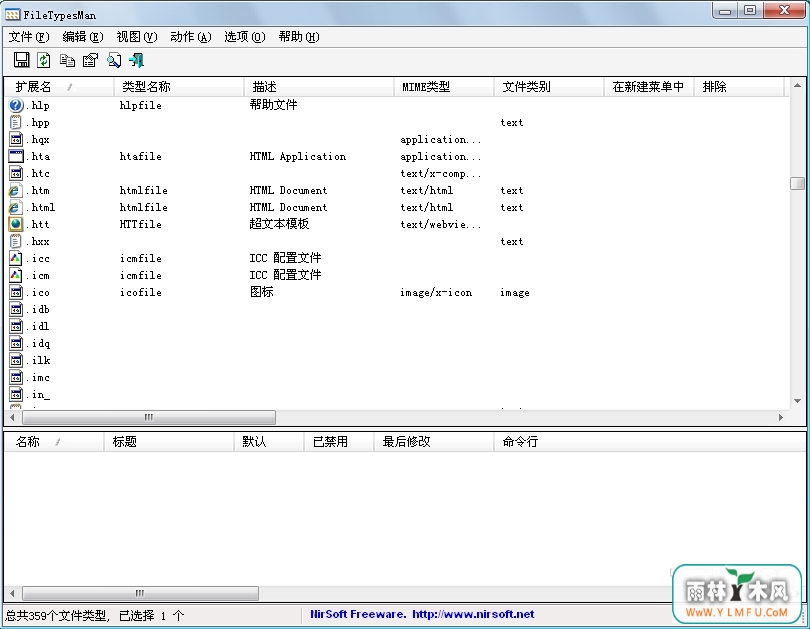Open the 动作(A) menu
Screen dimensions: 810x629
click(191, 37)
